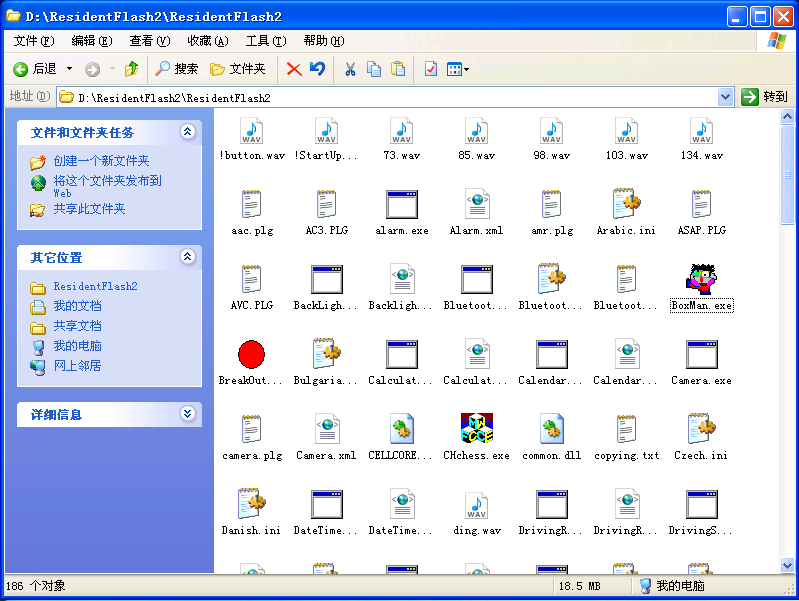Viewport: 799px width, 601px height.
Task: Select the Arabic.ini file icon
Action: coord(627,204)
